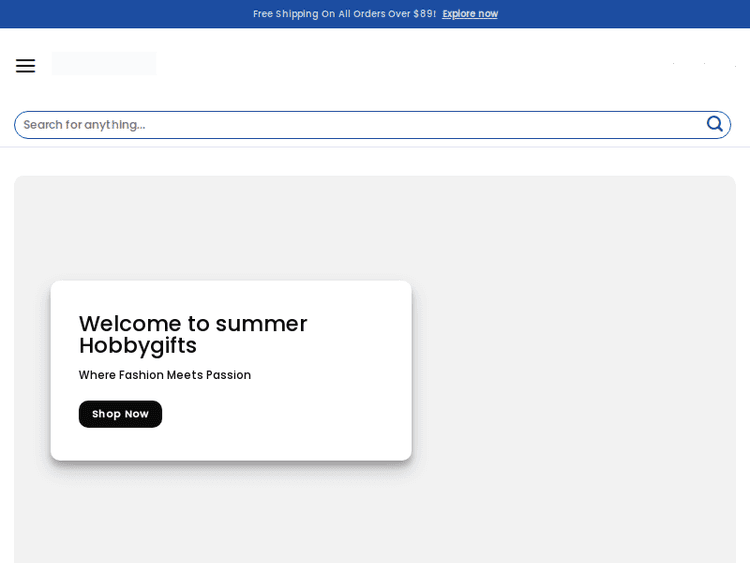This screenshot has width=750, height=563.
Task: Click the store logo in header
Action: pyautogui.click(x=104, y=64)
